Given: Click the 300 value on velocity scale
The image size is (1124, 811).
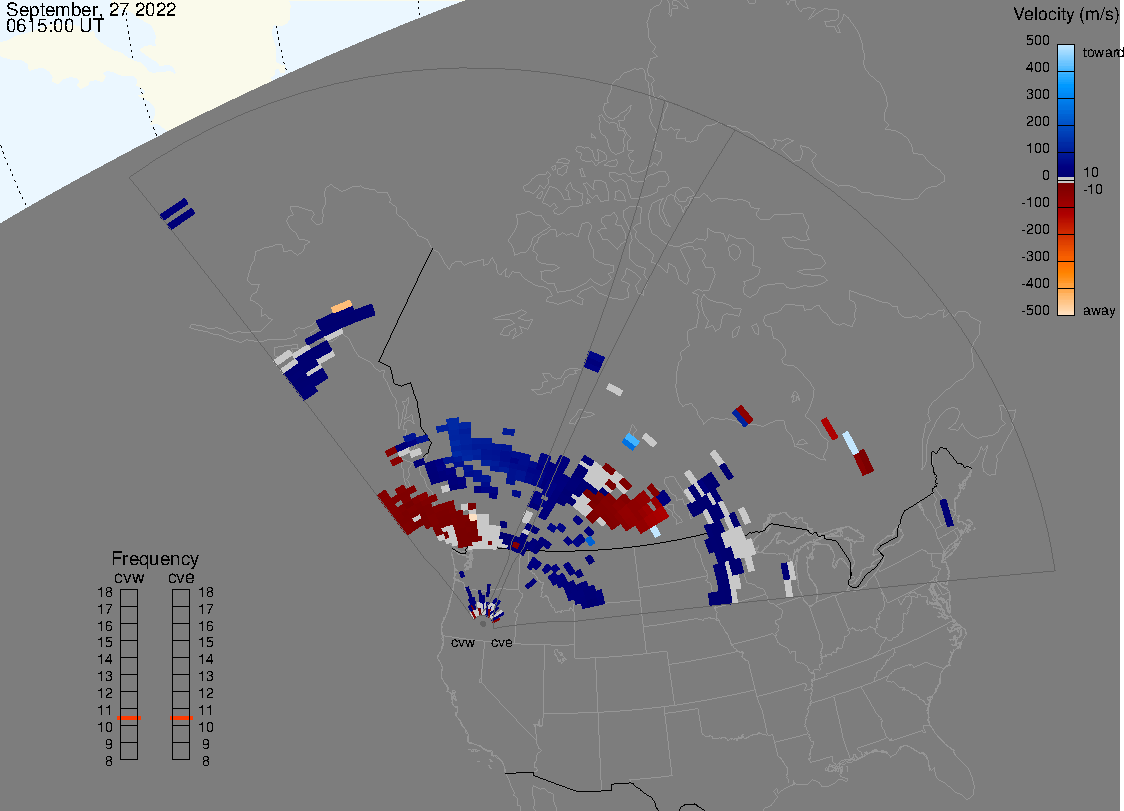Looking at the screenshot, I should pyautogui.click(x=1037, y=94).
